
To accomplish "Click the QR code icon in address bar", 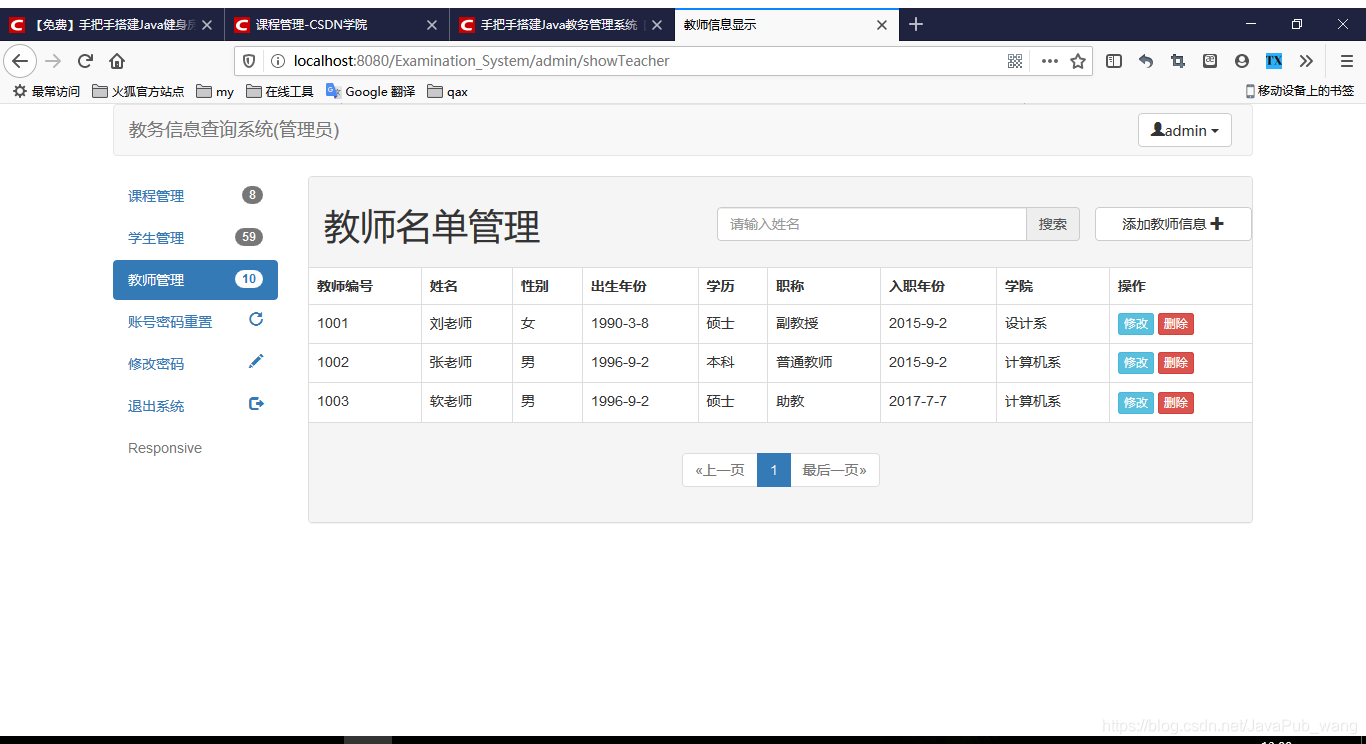I will [x=1015, y=61].
